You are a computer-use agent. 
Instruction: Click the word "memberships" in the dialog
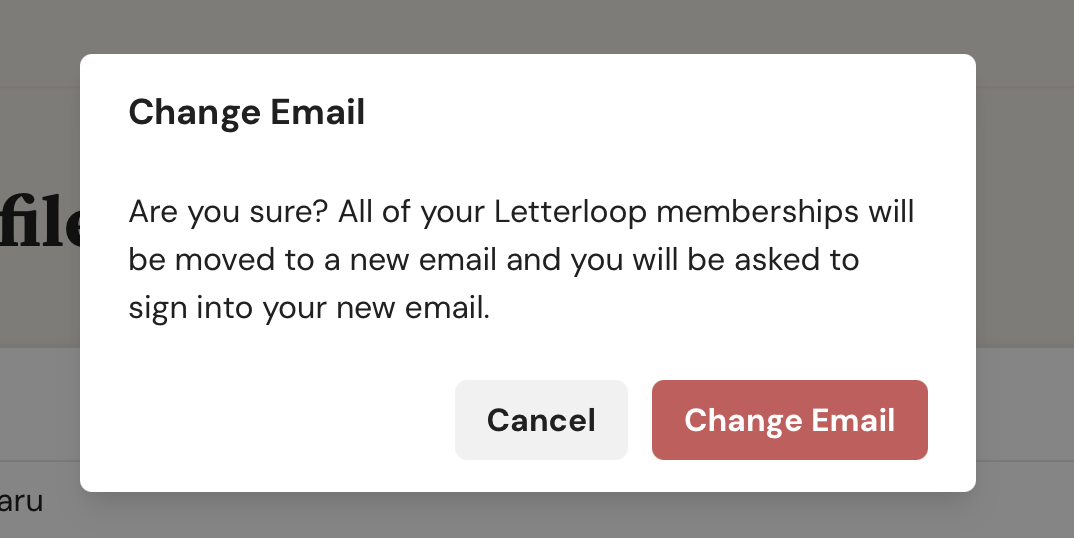click(757, 211)
